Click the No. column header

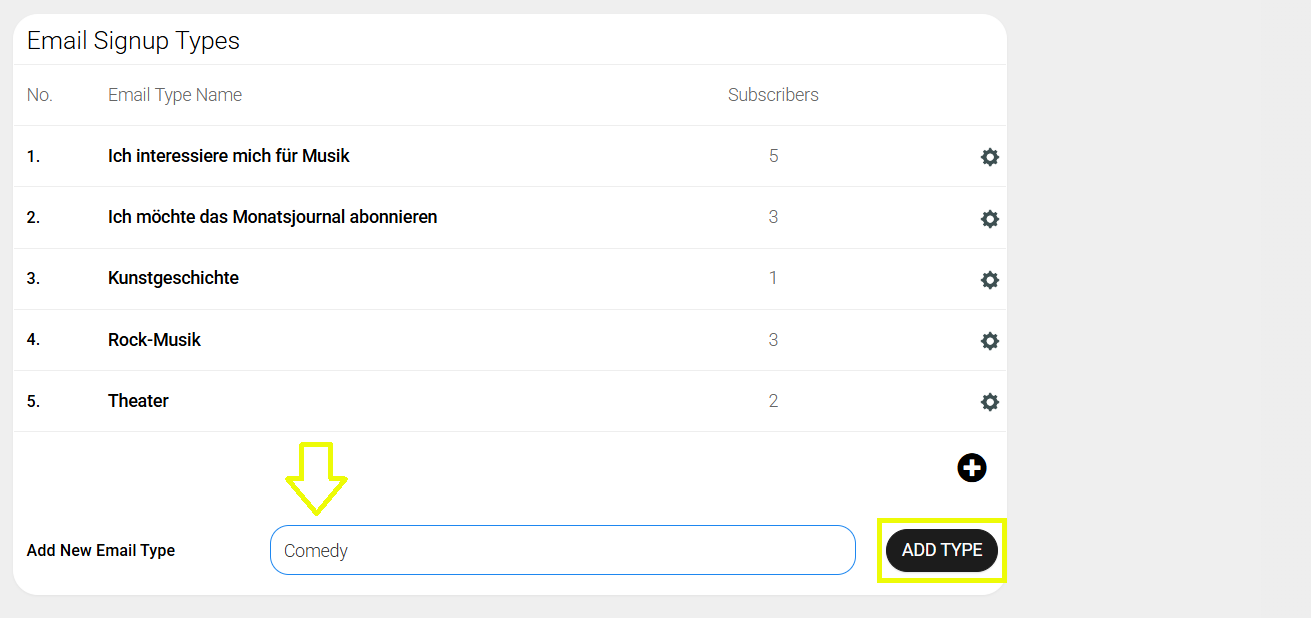point(40,95)
